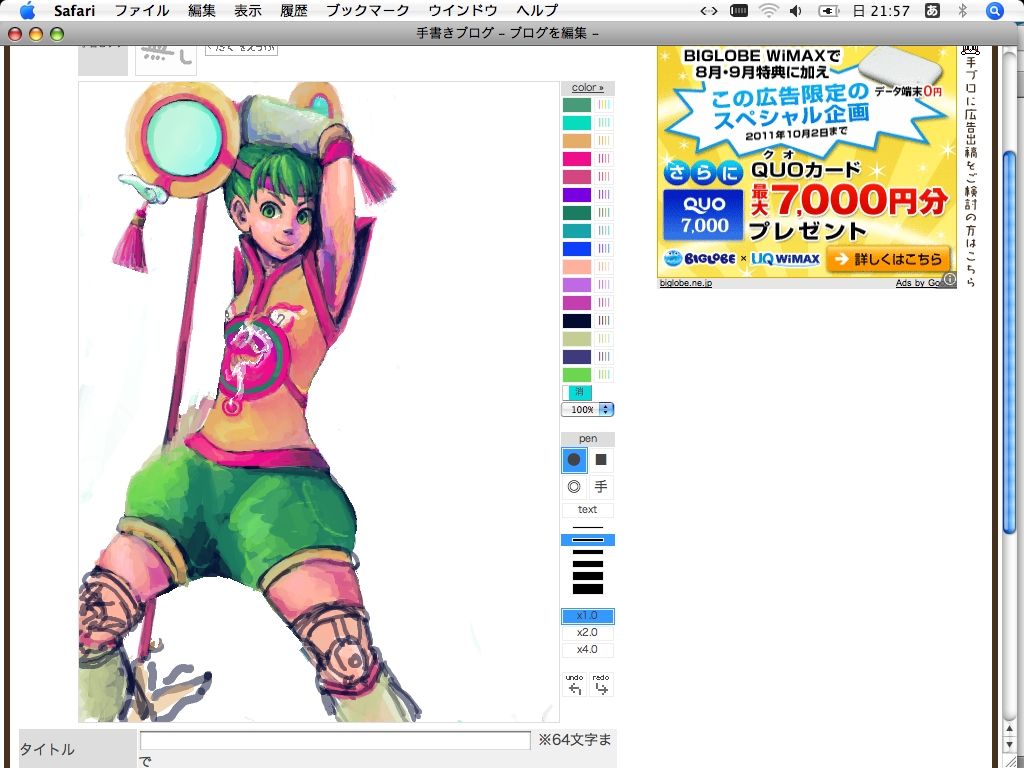Set zoom to x4.0

click(587, 650)
